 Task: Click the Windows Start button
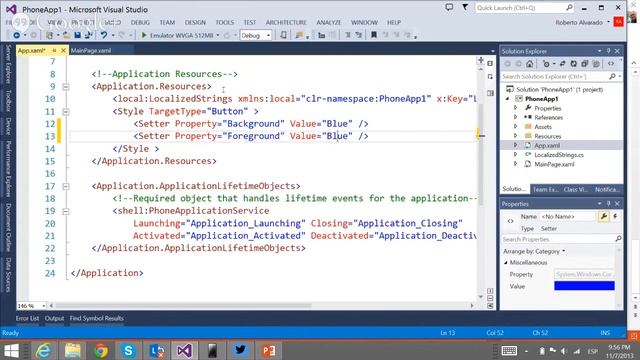(11, 351)
